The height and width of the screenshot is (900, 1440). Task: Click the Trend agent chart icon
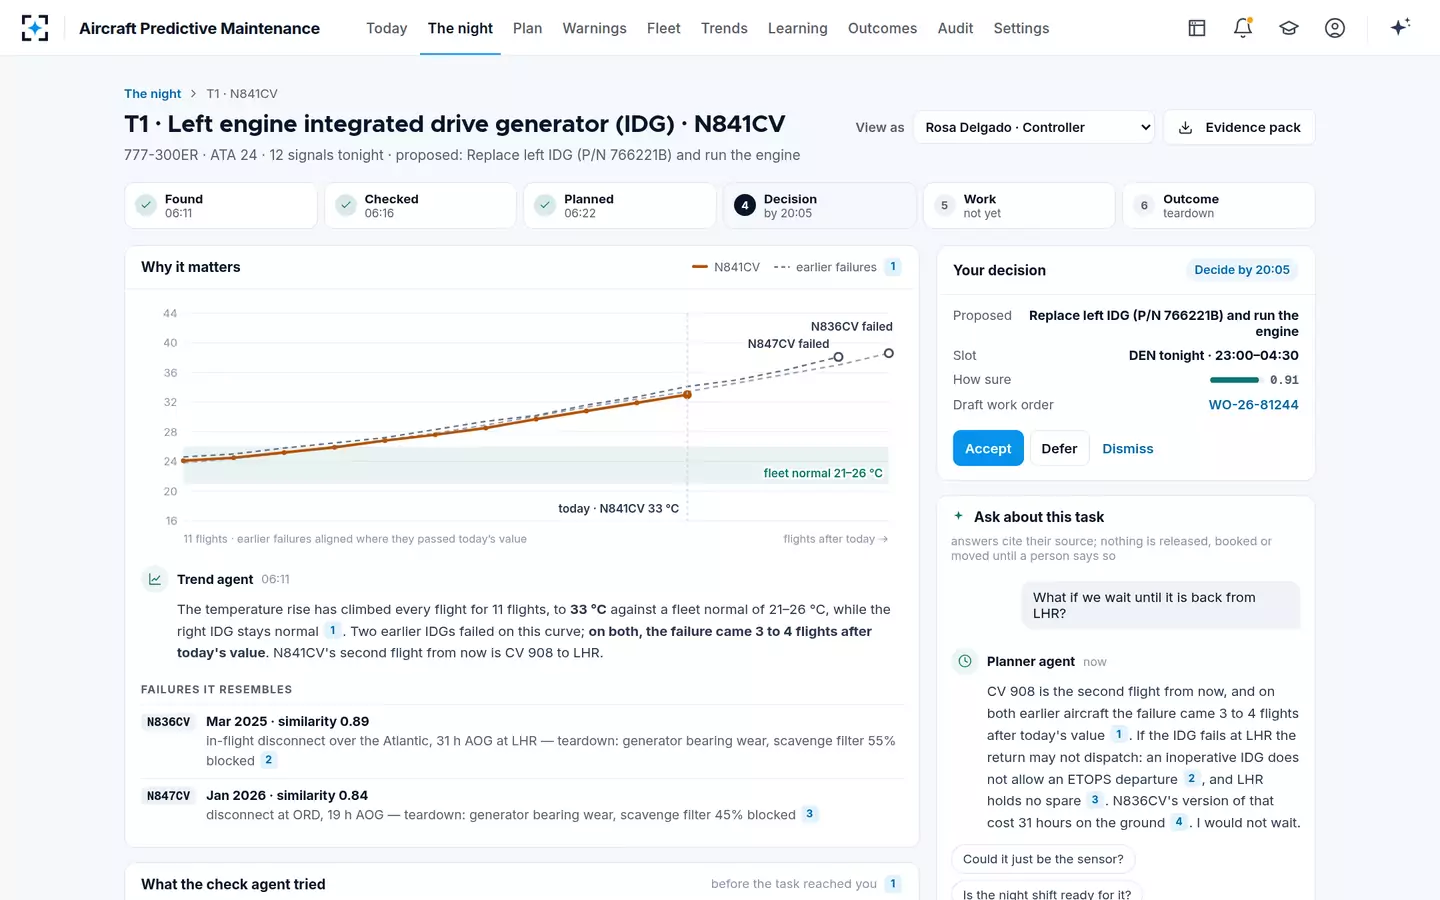(155, 579)
